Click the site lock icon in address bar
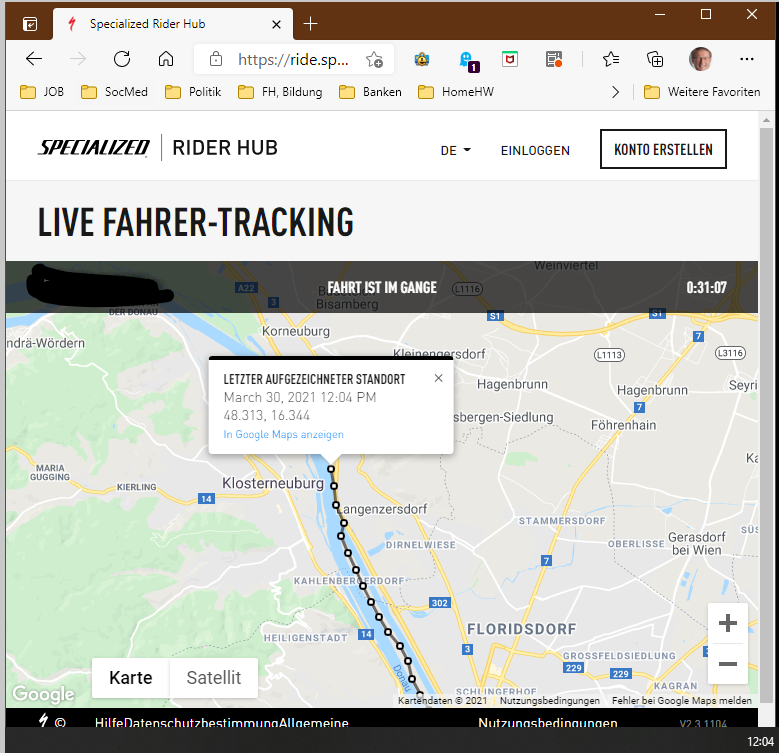 pos(216,59)
